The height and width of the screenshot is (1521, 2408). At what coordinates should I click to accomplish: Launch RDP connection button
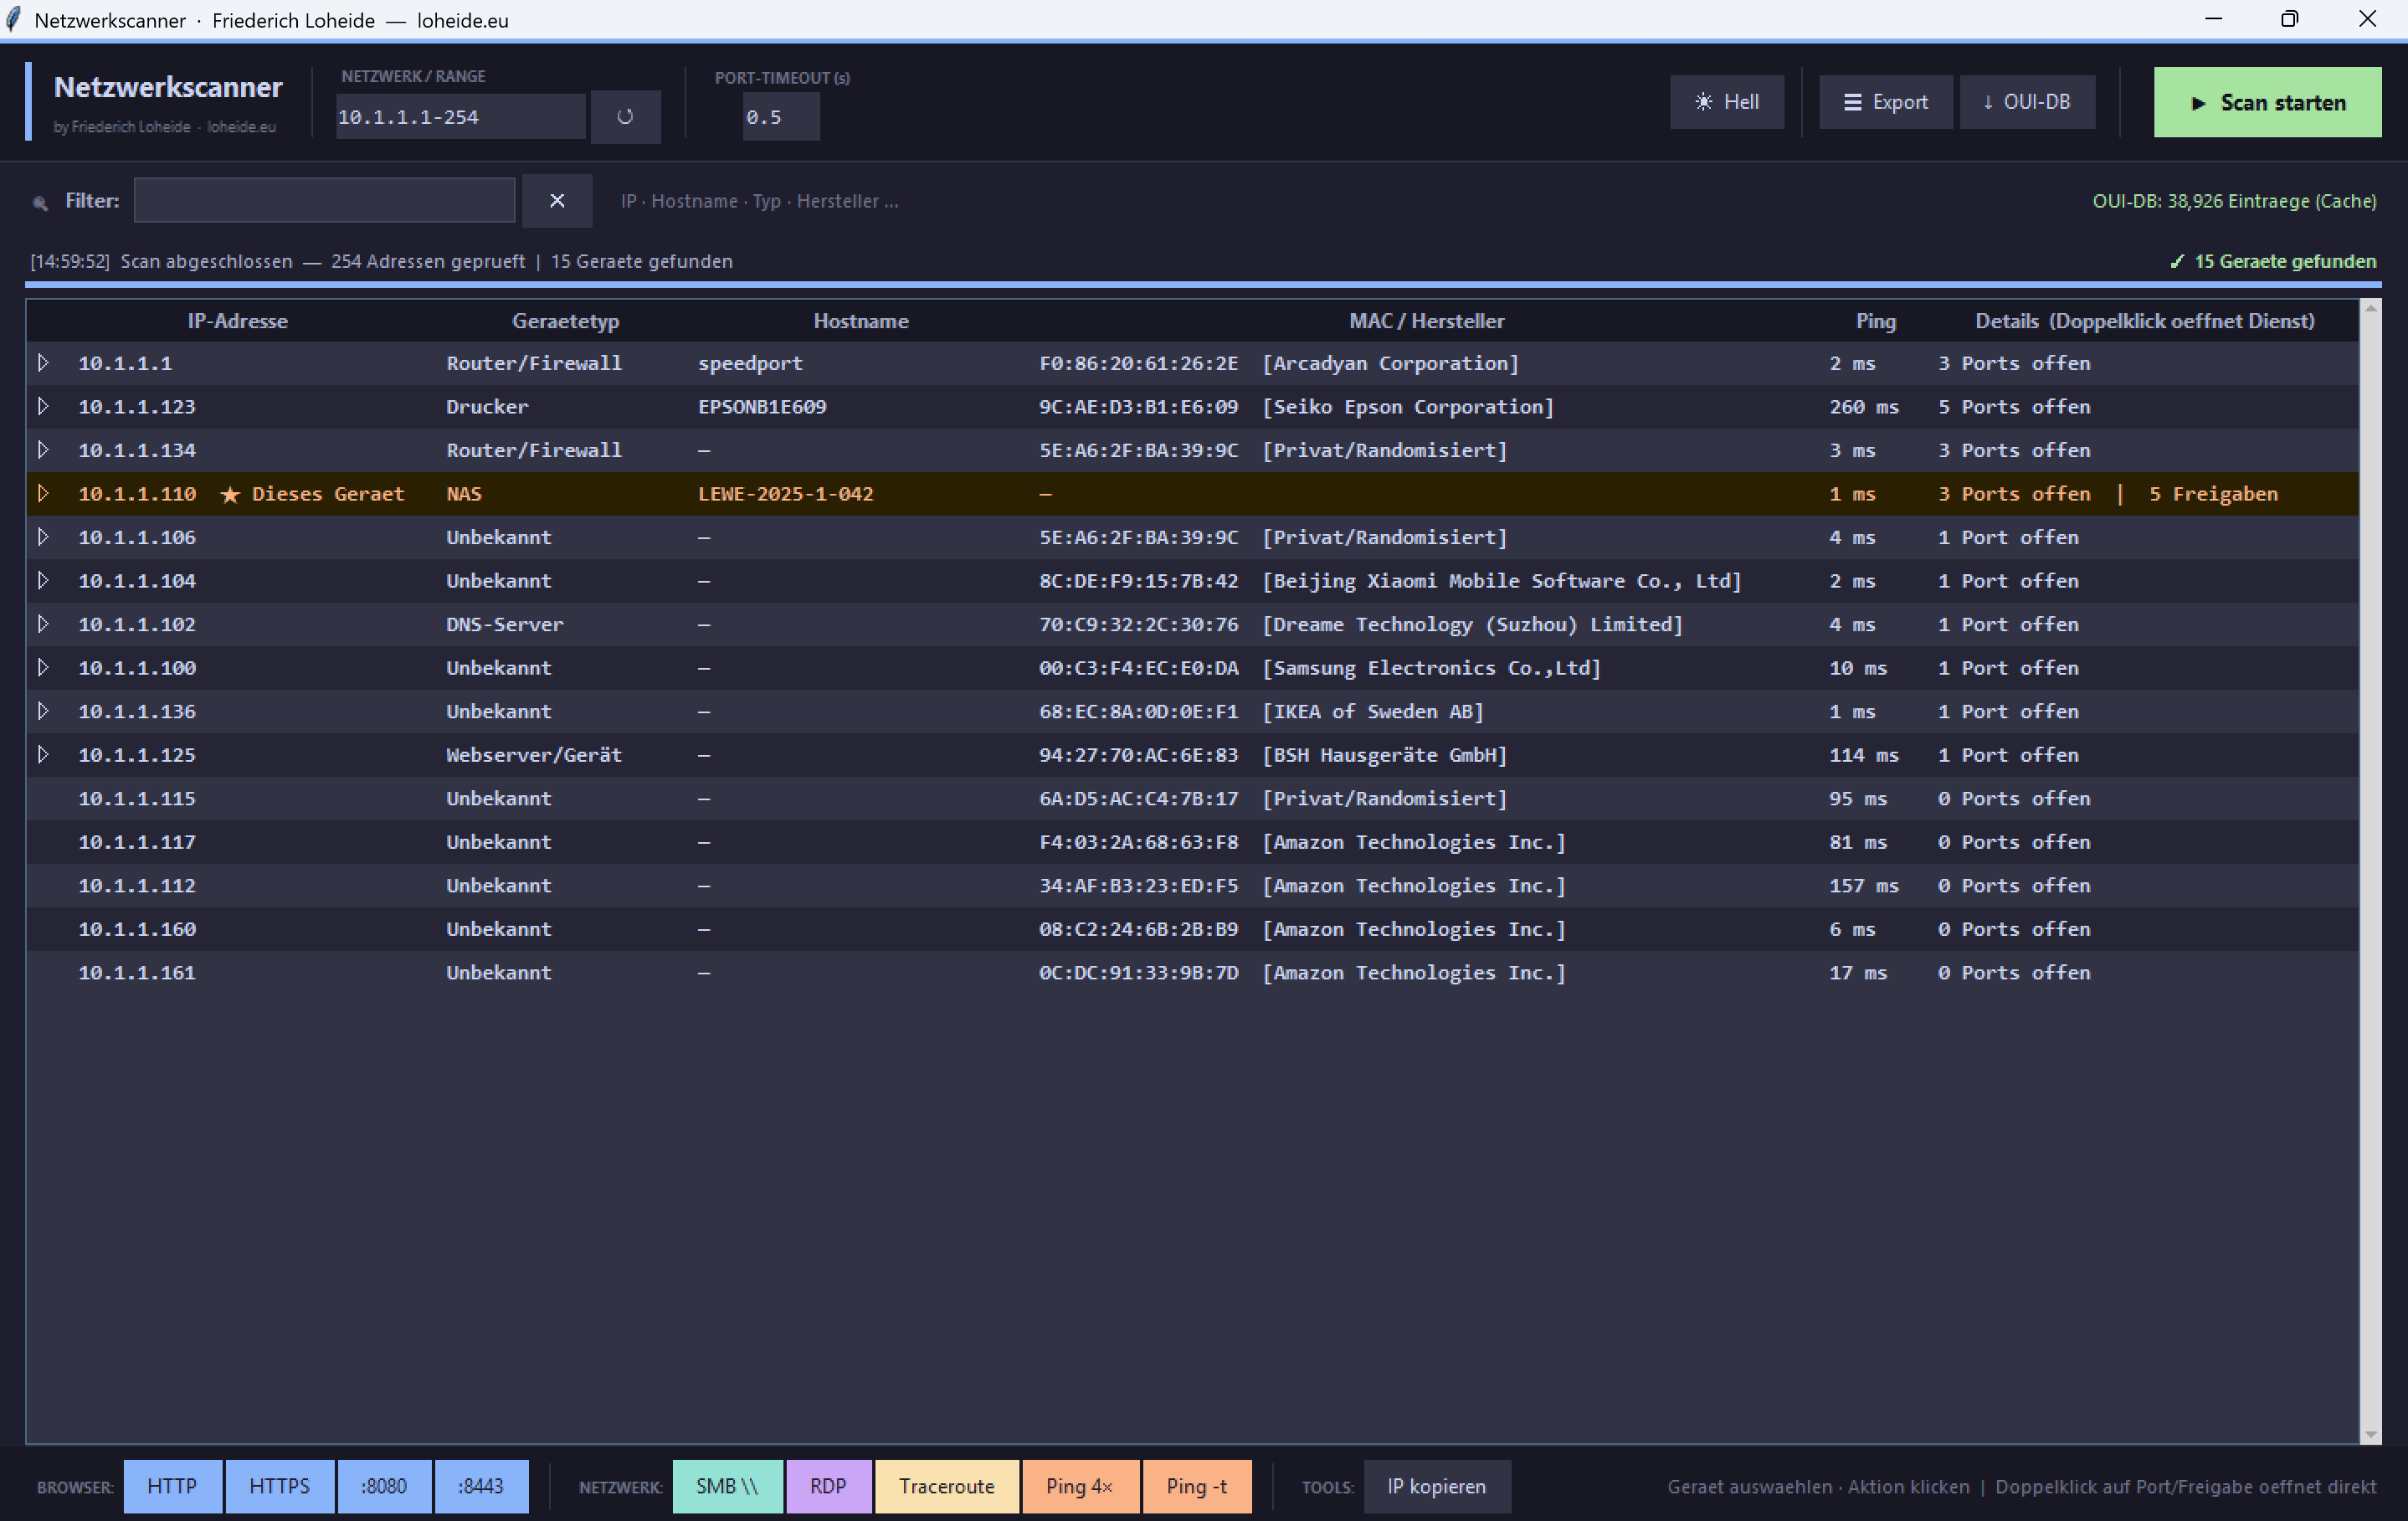click(x=827, y=1486)
